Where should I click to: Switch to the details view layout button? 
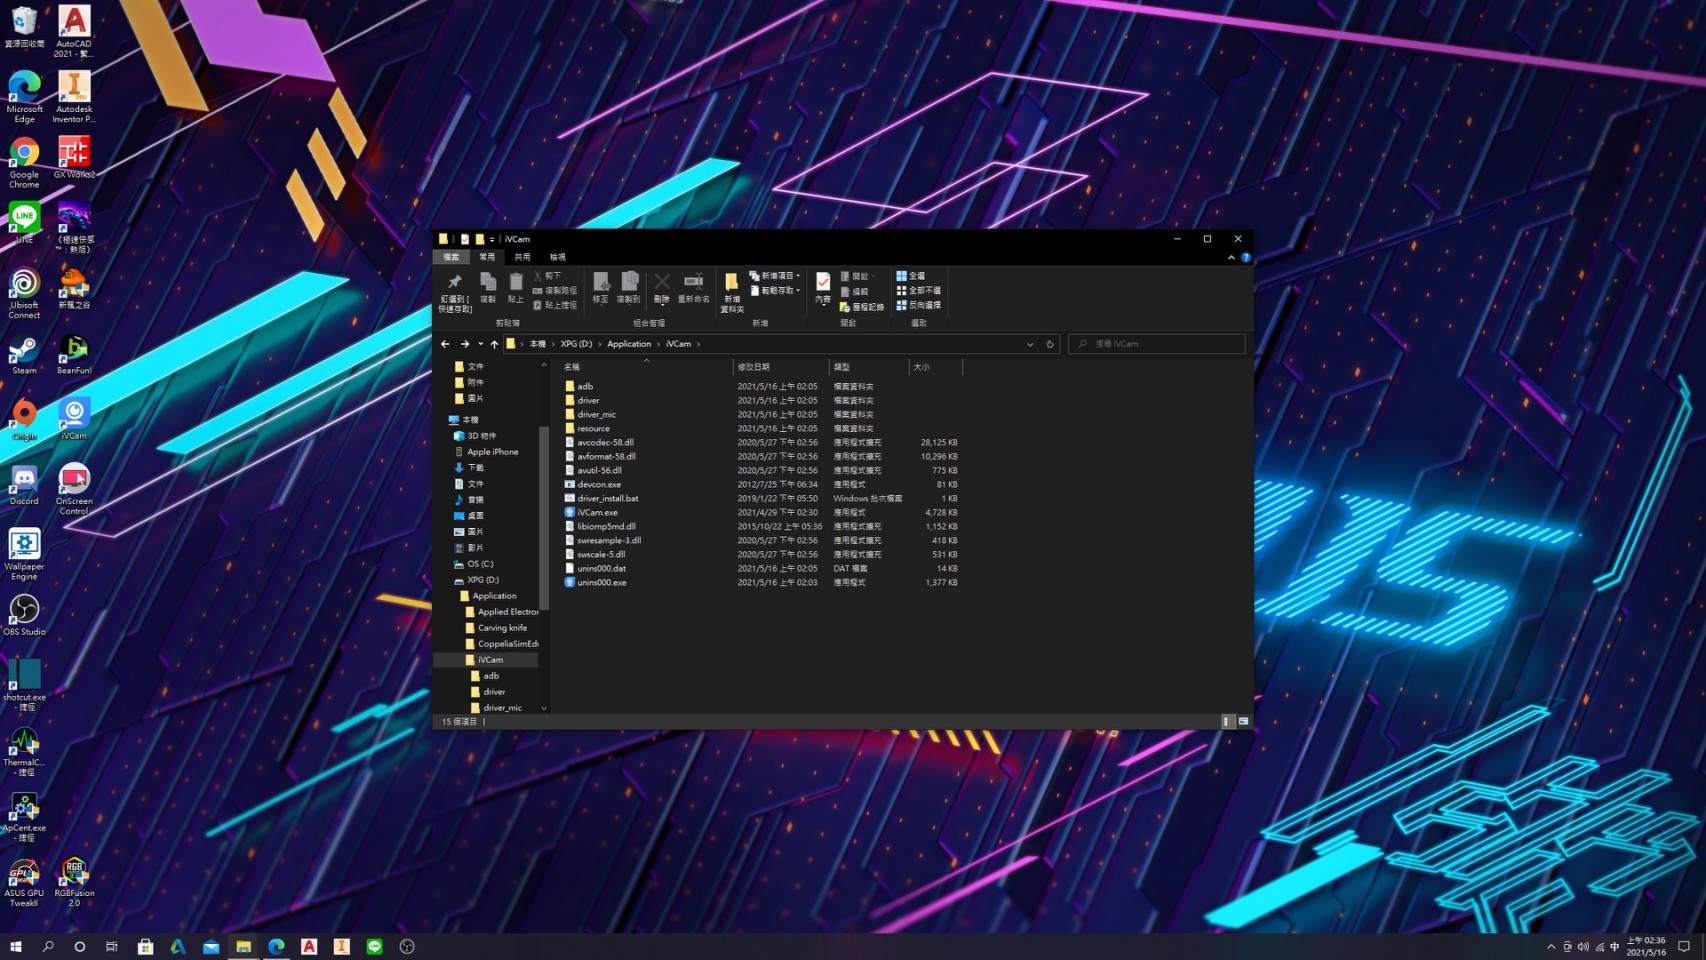coord(1228,721)
